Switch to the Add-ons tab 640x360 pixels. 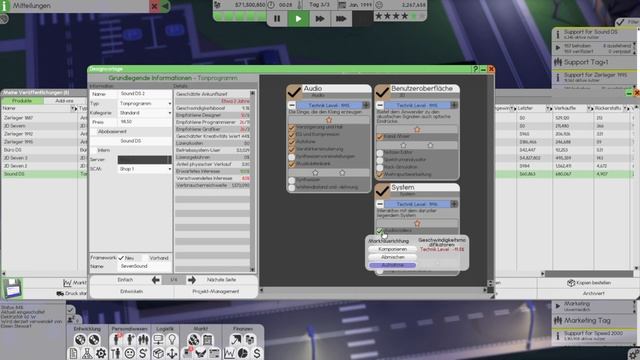coord(64,101)
